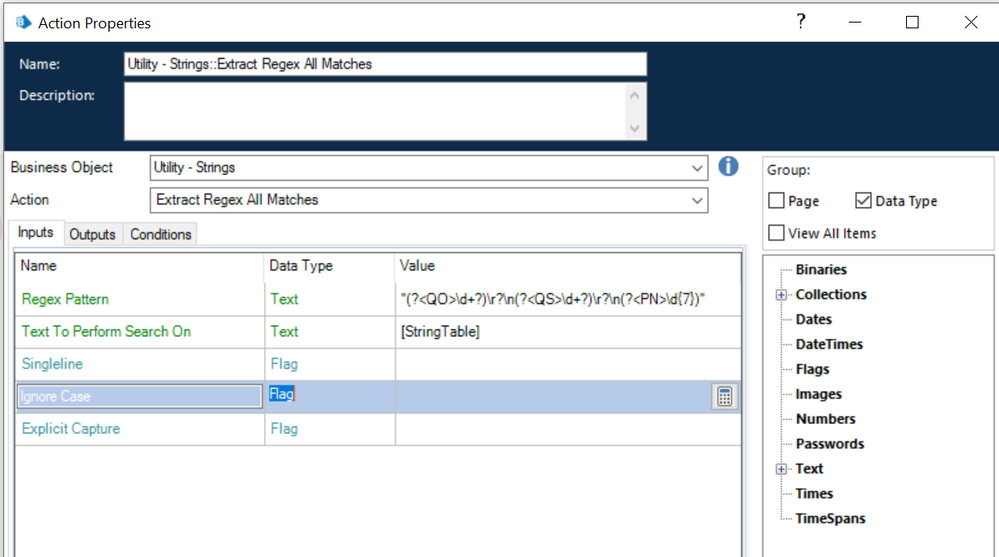
Task: Click the highlighted Flag type of Ignore Case
Action: tap(282, 394)
